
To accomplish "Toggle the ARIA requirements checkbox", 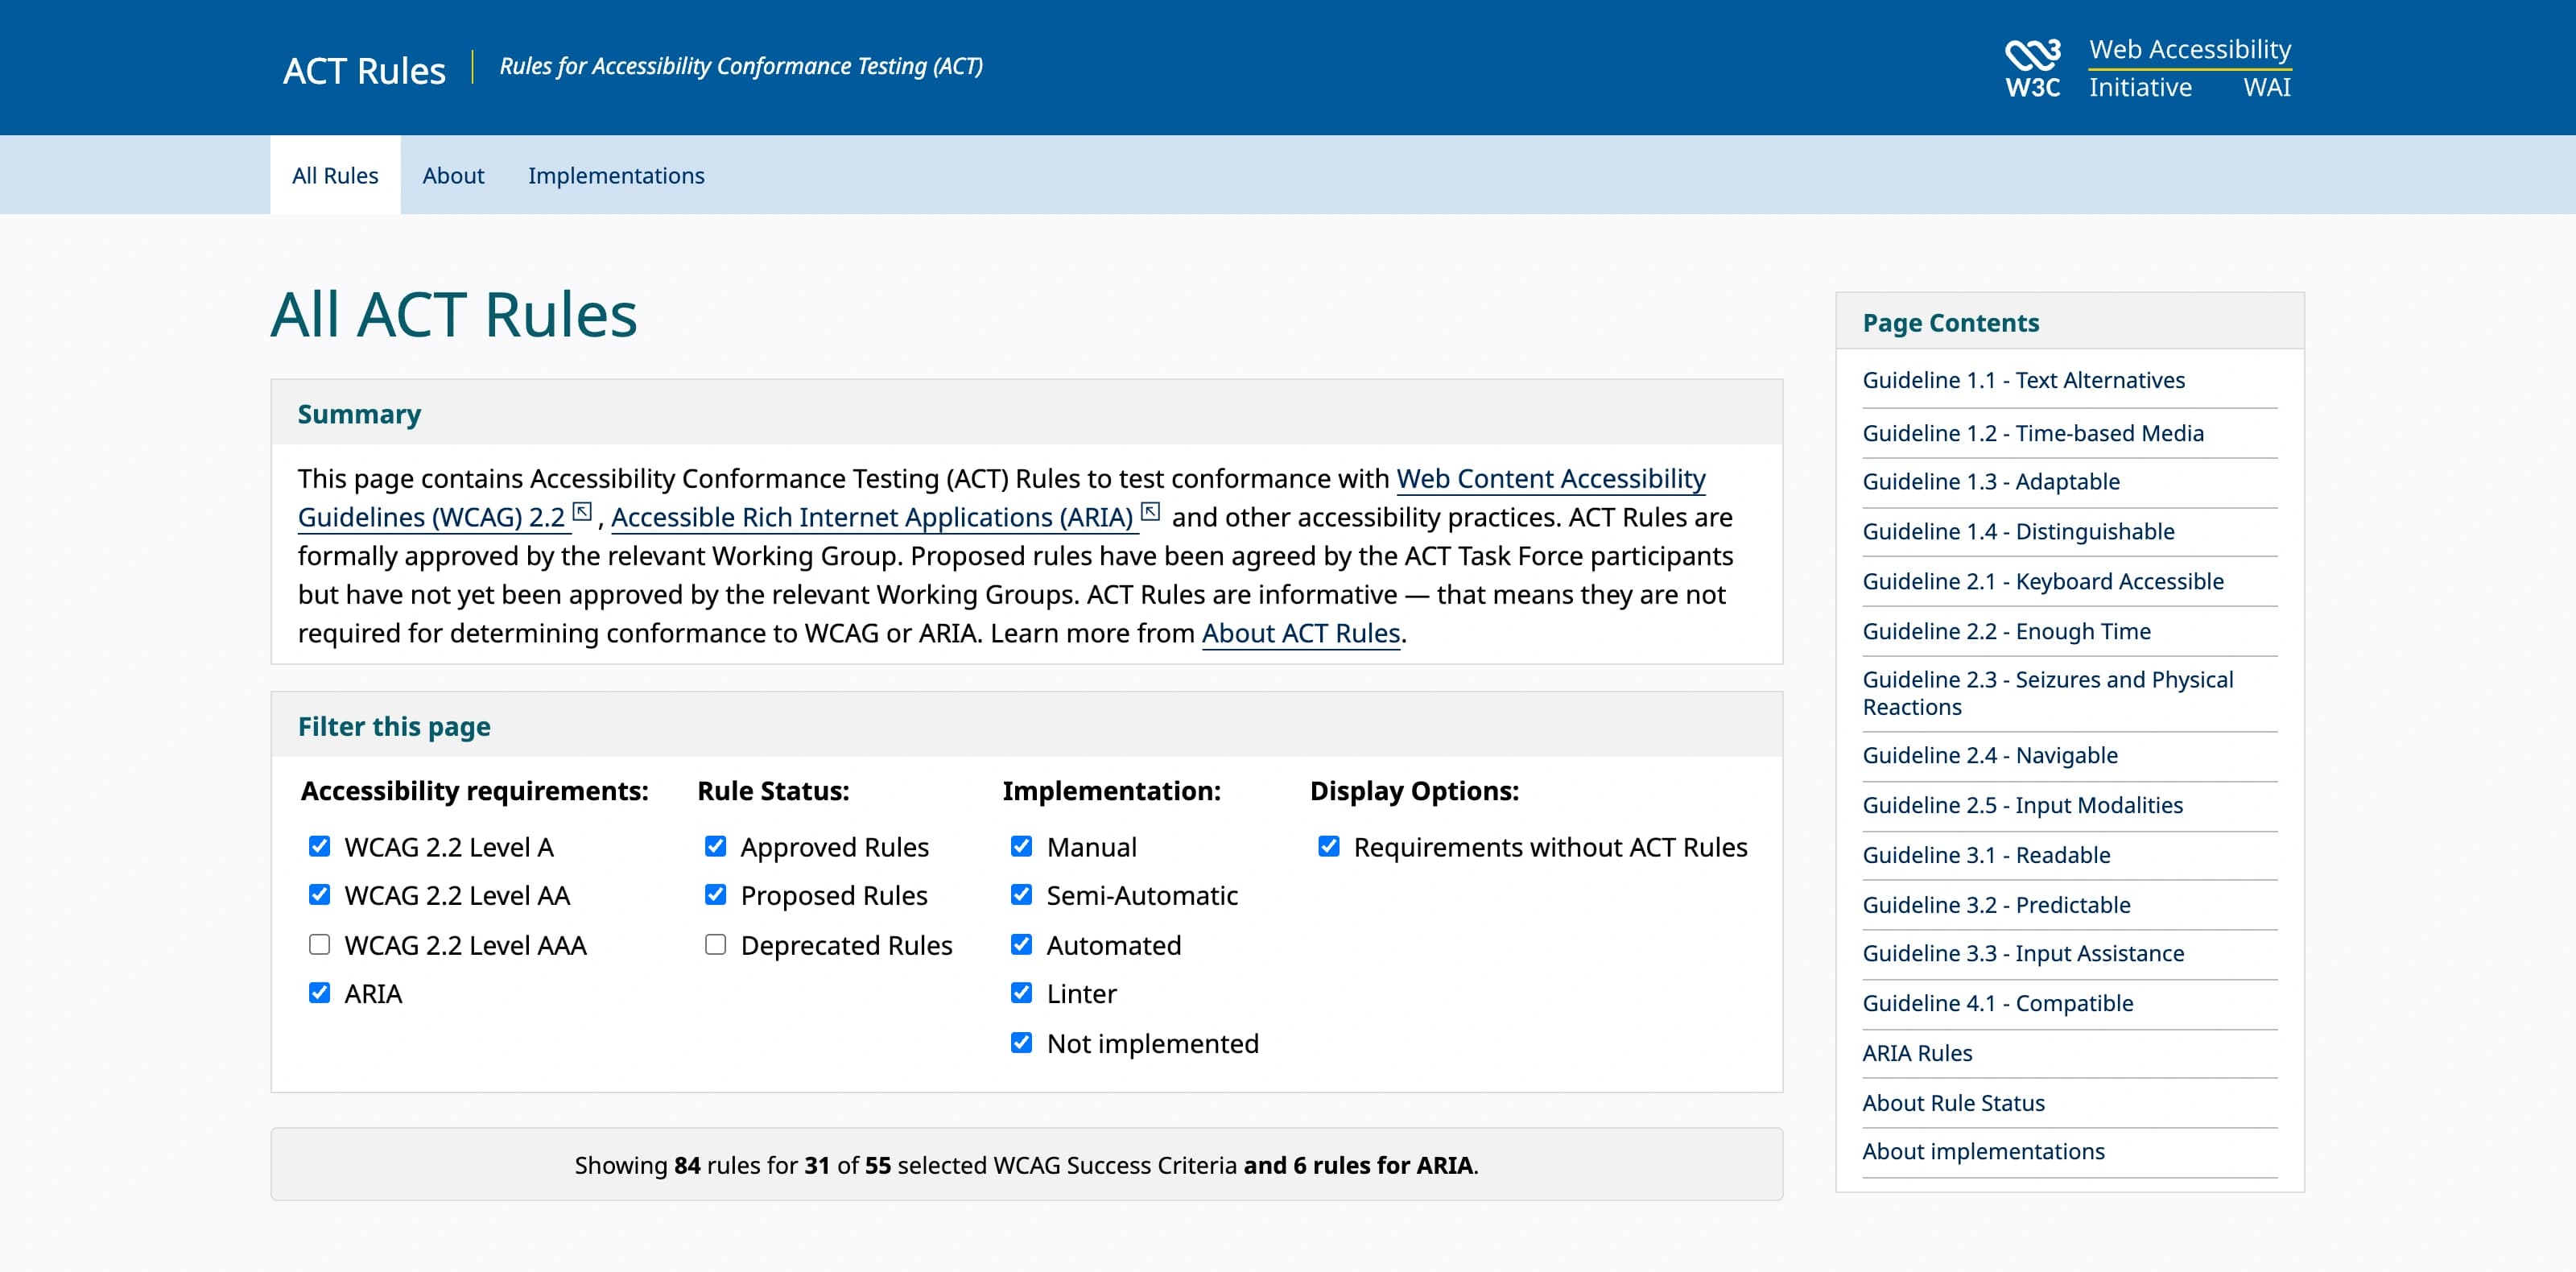I will point(319,992).
